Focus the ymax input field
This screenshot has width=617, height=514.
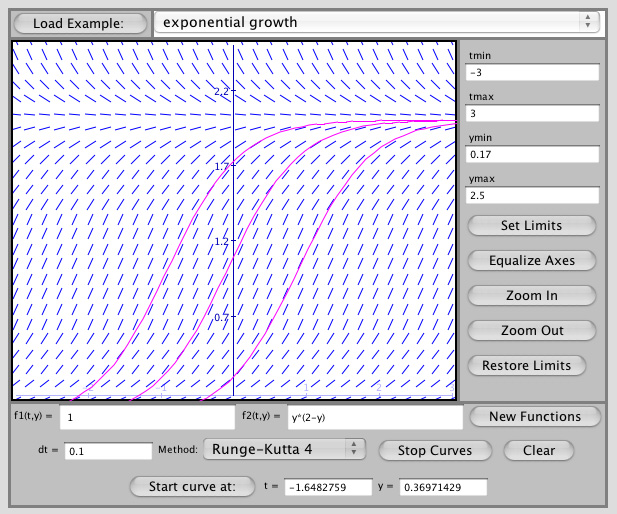(531, 196)
